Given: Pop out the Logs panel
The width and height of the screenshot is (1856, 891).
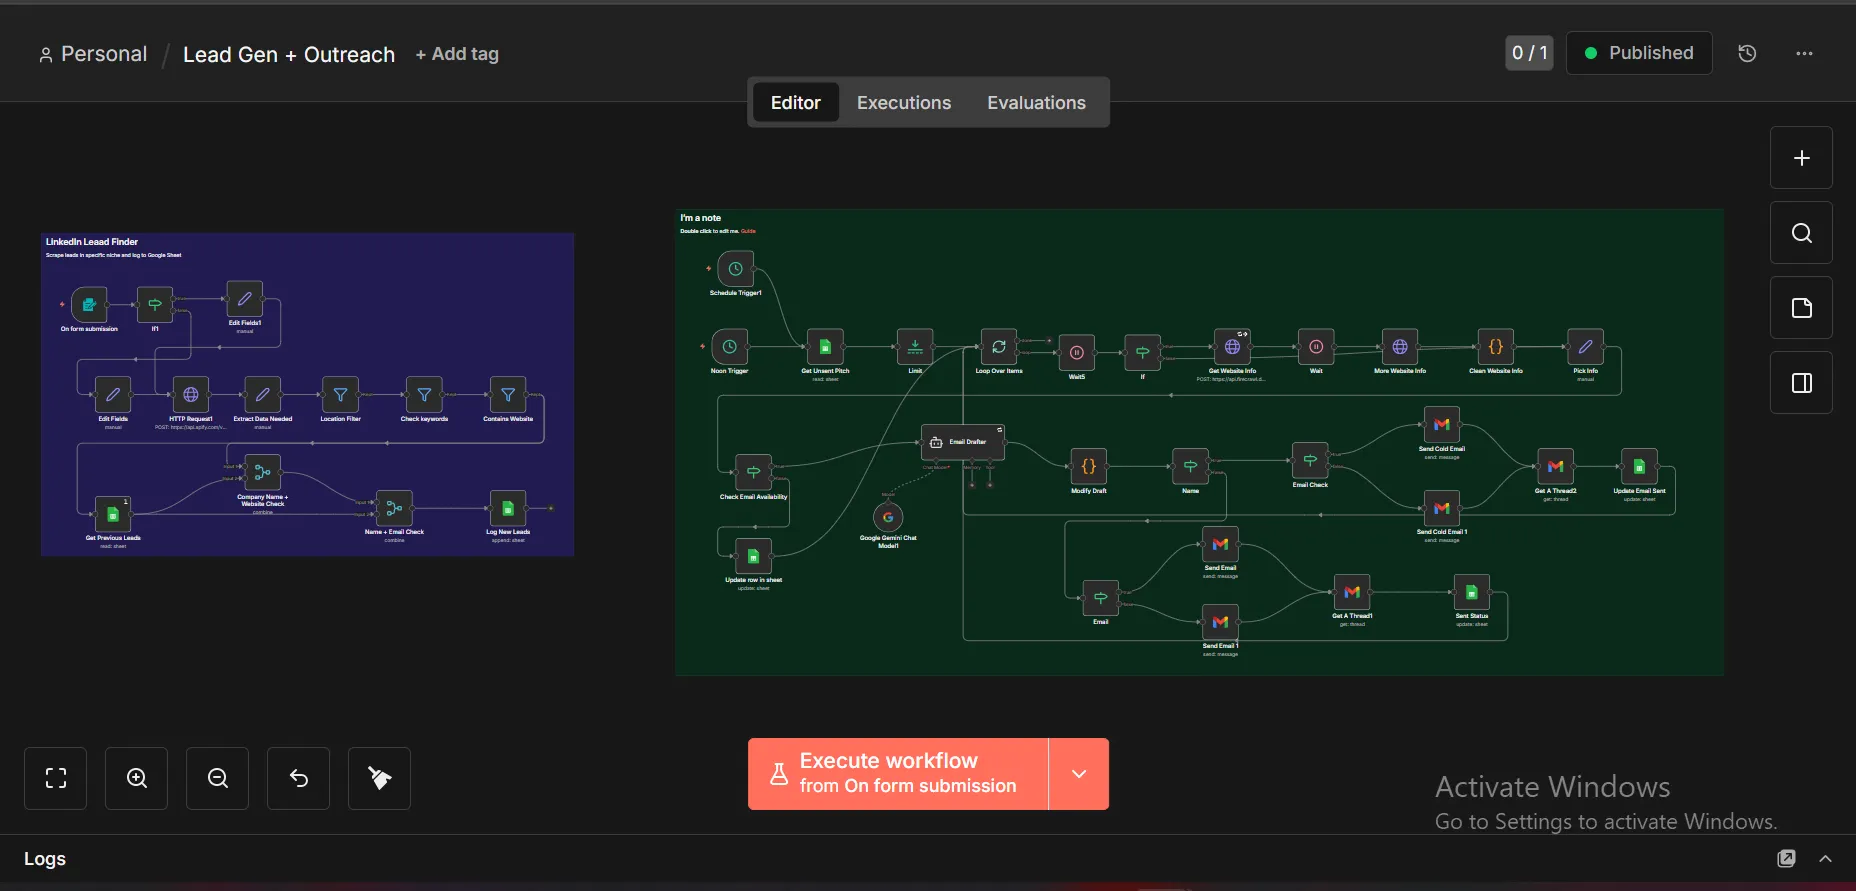Looking at the screenshot, I should point(1786,858).
